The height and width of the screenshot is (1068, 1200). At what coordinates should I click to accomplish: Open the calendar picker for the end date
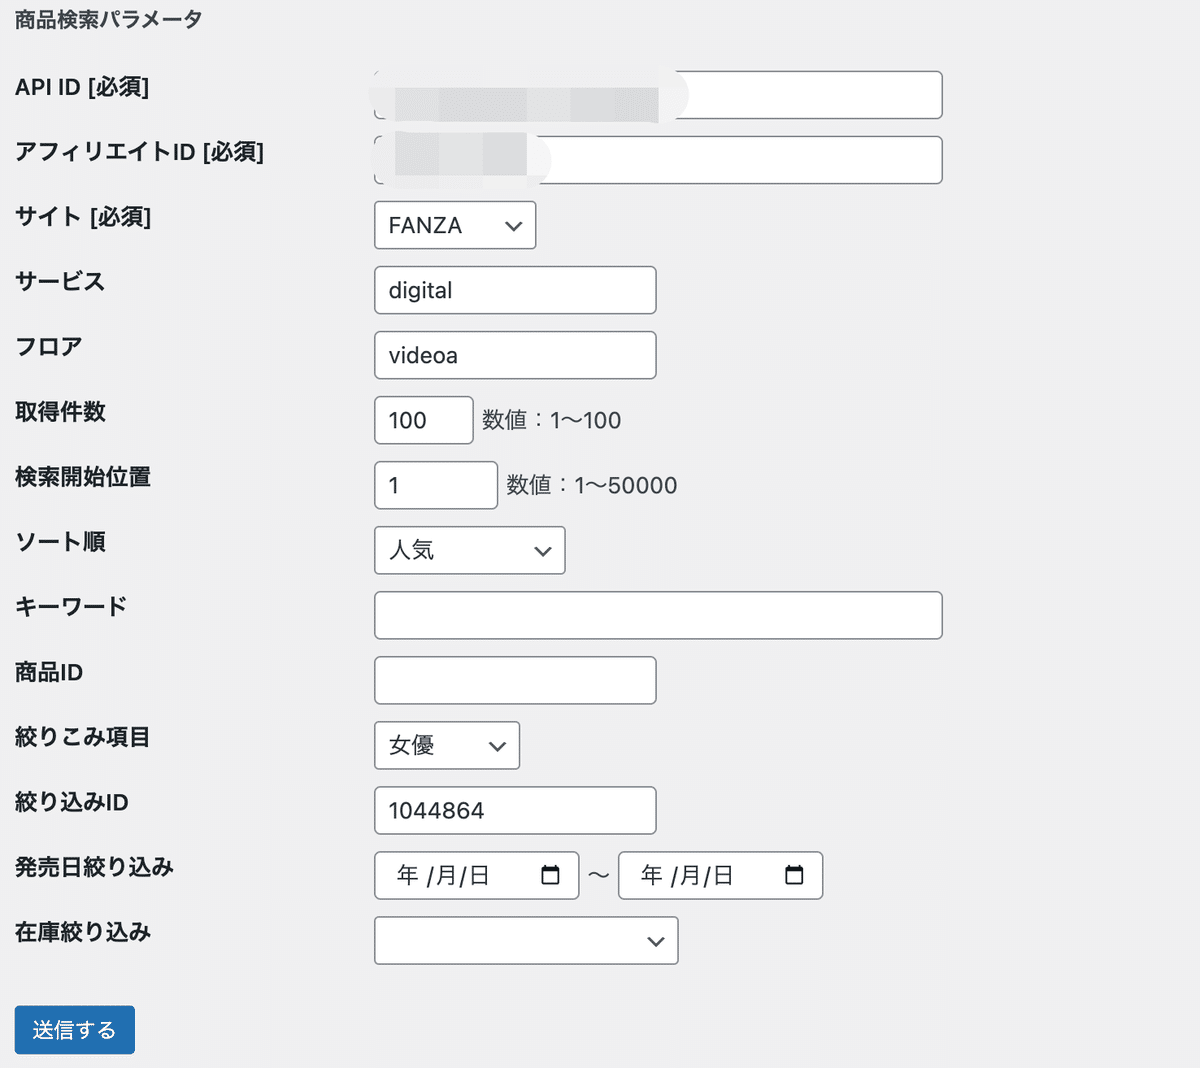point(795,875)
